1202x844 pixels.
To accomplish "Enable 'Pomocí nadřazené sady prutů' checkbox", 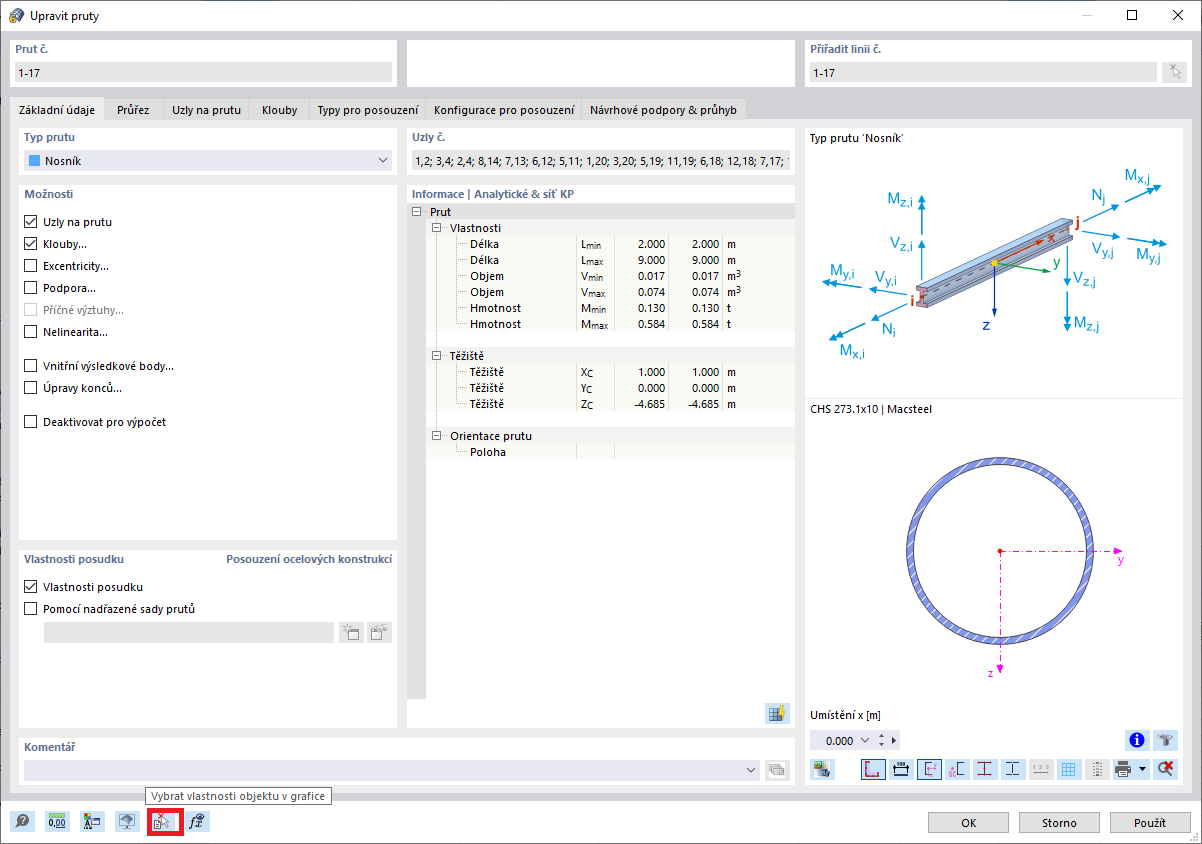I will (x=30, y=609).
